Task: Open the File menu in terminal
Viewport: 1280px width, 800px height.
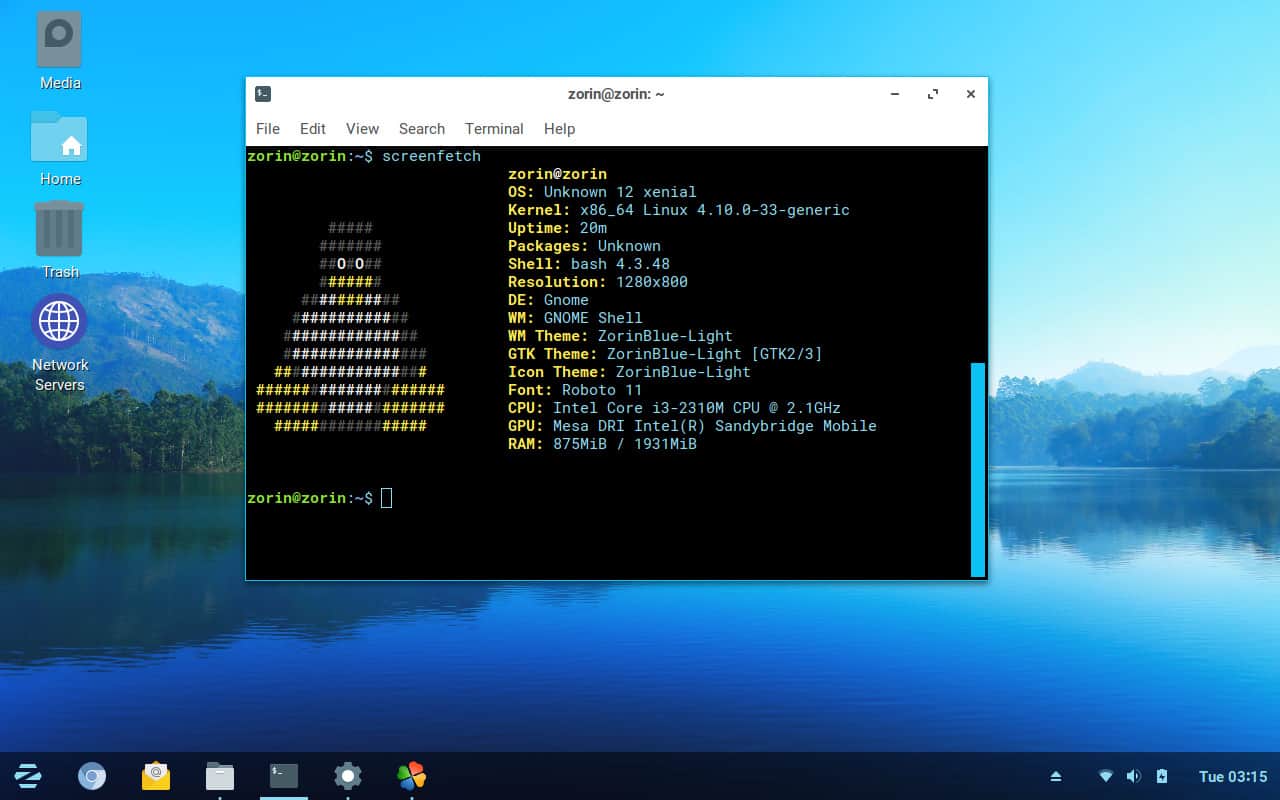Action: [268, 129]
